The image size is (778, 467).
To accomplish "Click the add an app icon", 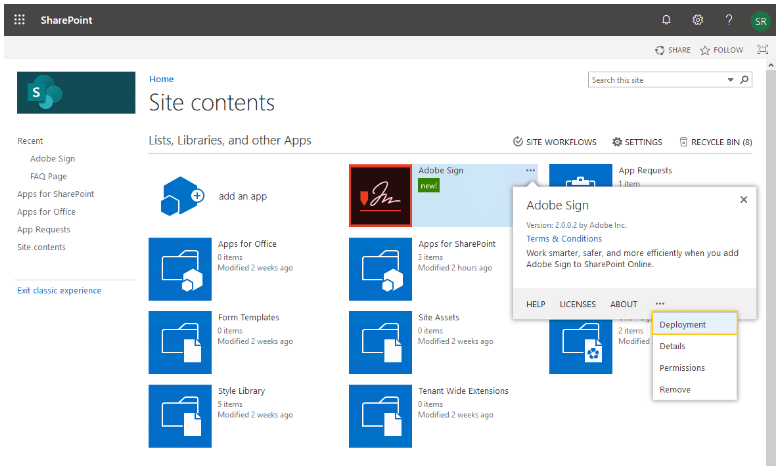I will (182, 196).
